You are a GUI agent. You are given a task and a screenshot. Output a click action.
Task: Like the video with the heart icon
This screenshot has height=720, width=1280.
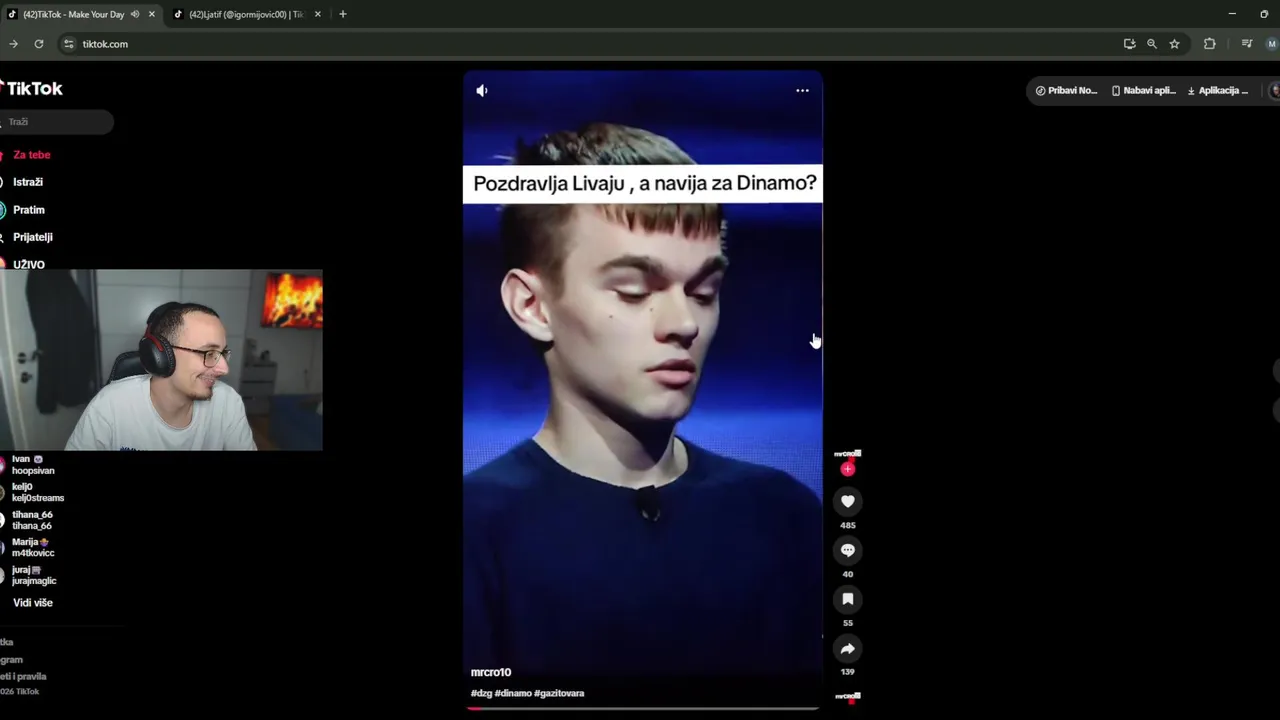(848, 501)
